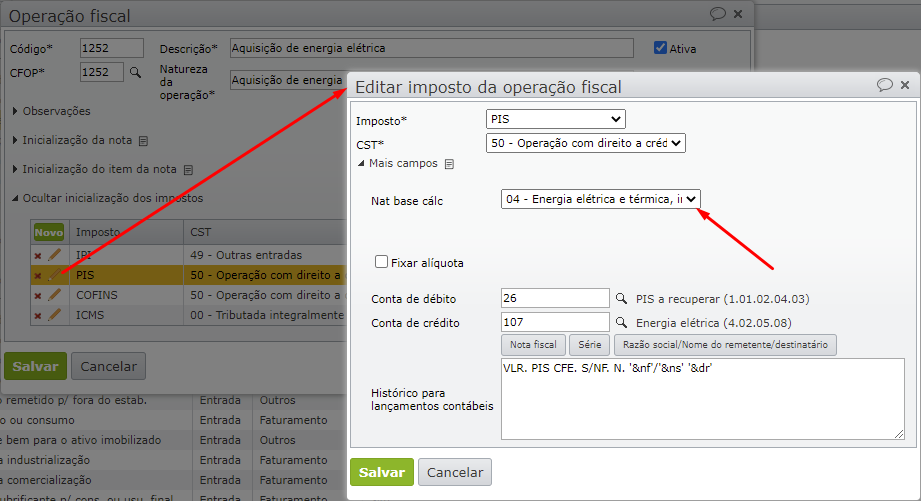This screenshot has height=501, width=921.
Task: Click Salvar in Editar imposto dialog
Action: pos(382,472)
